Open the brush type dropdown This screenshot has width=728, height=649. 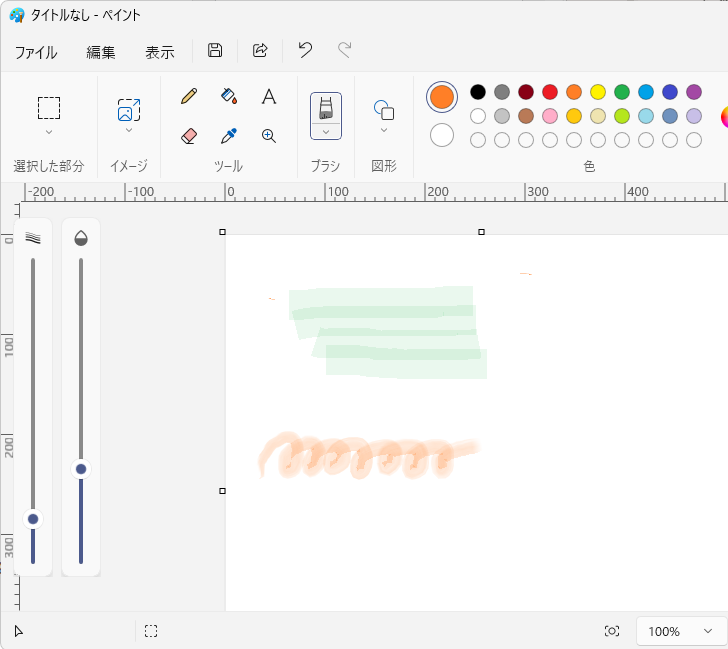pyautogui.click(x=326, y=131)
